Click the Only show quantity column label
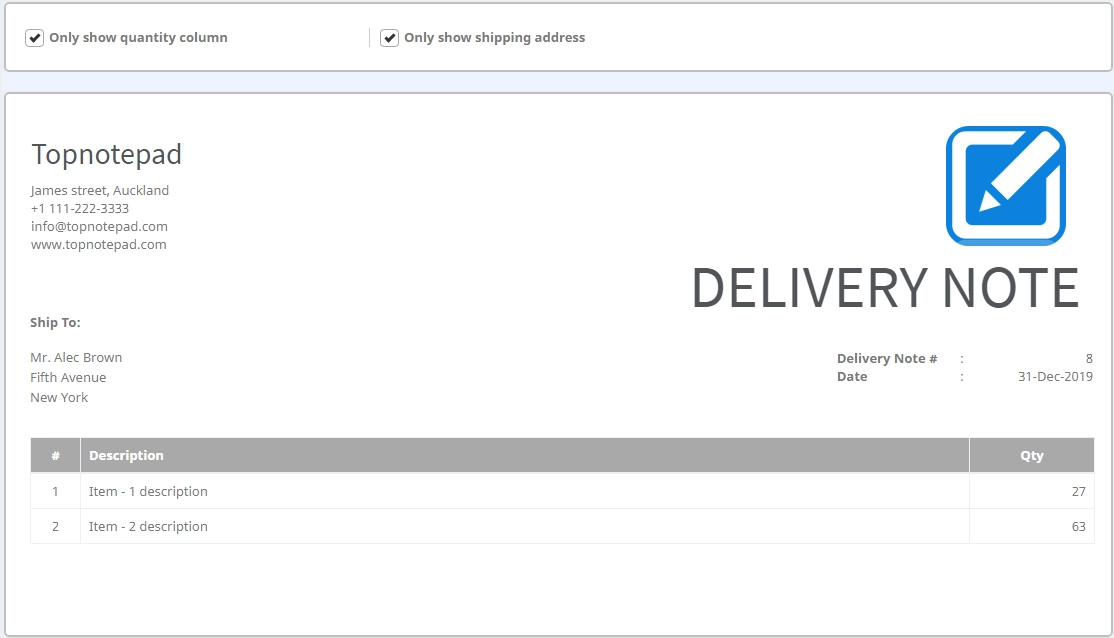Screen dimensions: 1114x638 pyautogui.click(x=139, y=38)
